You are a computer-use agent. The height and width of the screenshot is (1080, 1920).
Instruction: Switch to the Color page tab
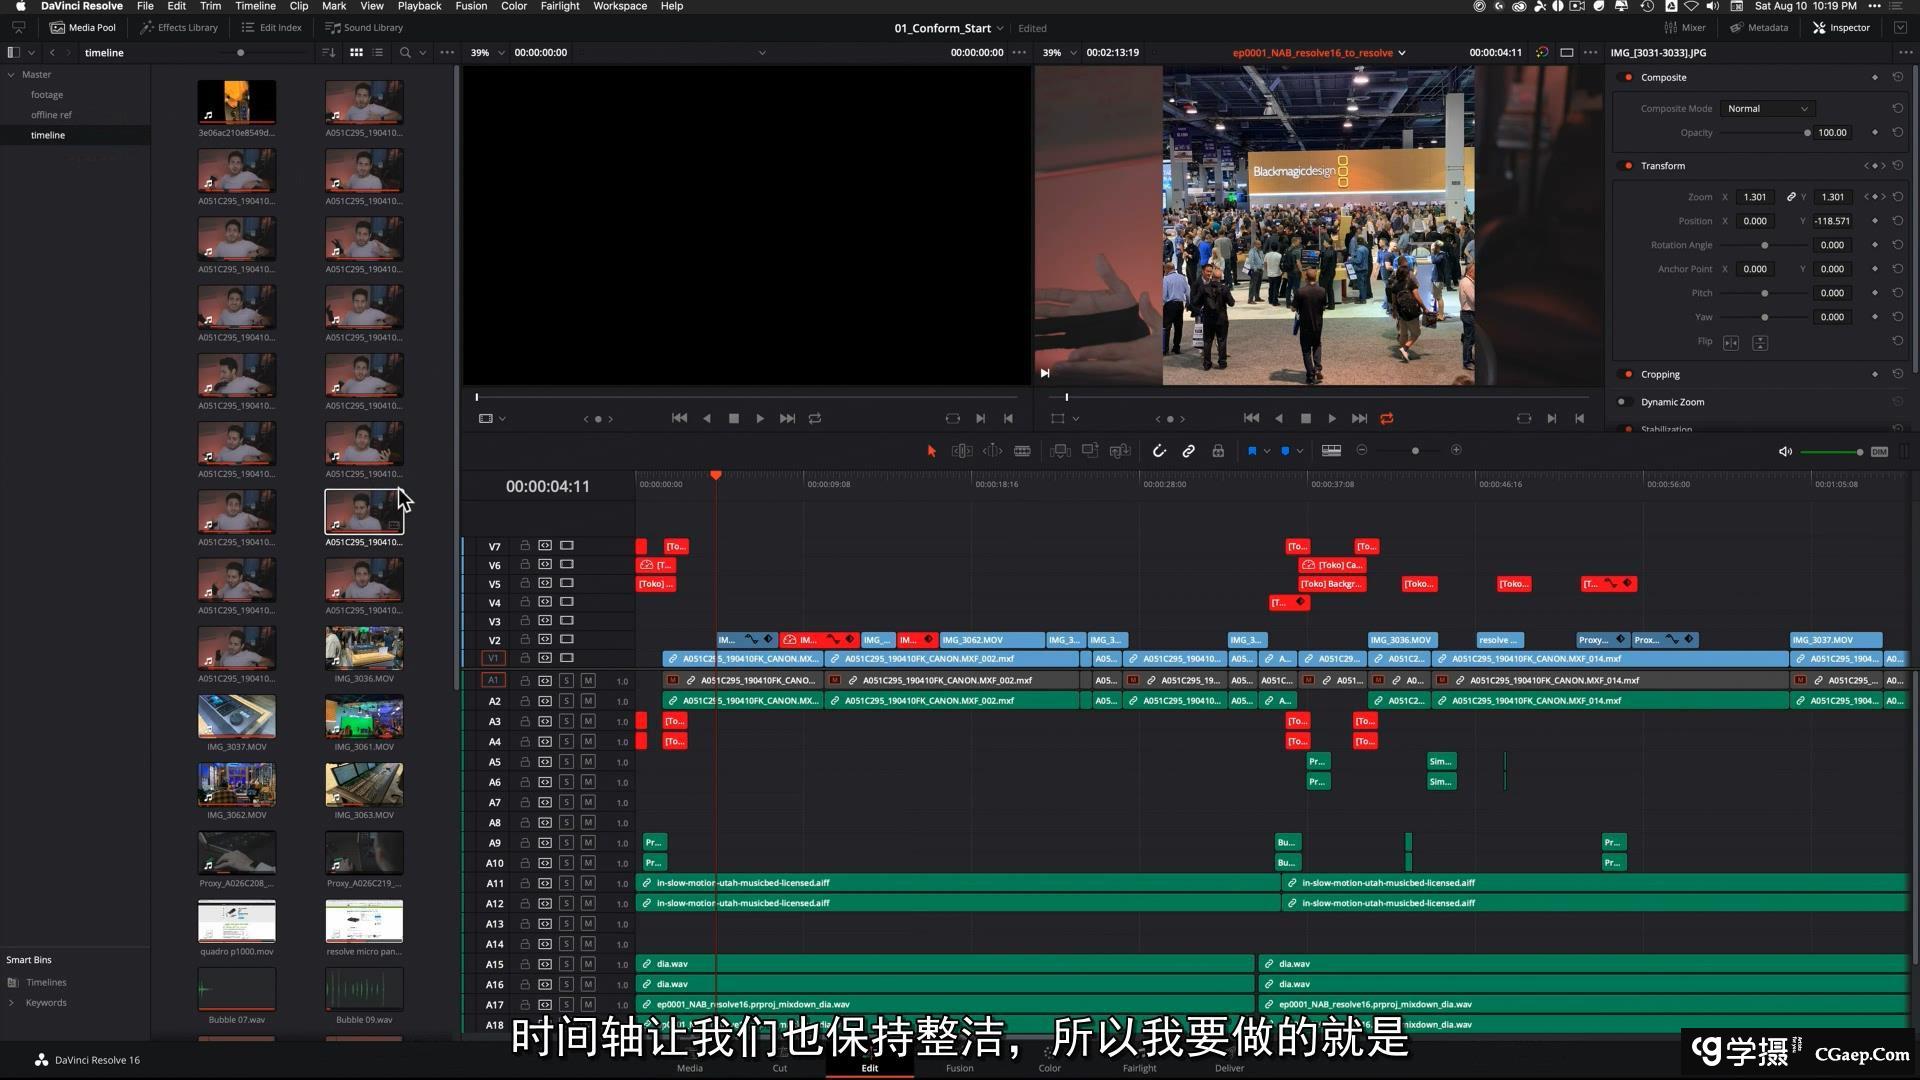tap(1049, 1067)
